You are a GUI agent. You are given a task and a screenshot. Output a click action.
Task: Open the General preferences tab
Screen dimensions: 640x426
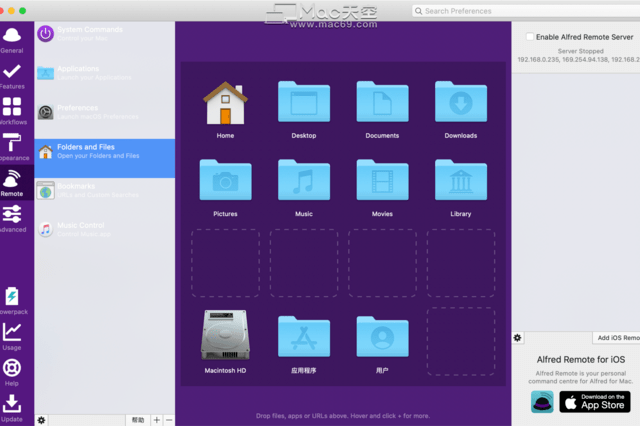pyautogui.click(x=12, y=40)
